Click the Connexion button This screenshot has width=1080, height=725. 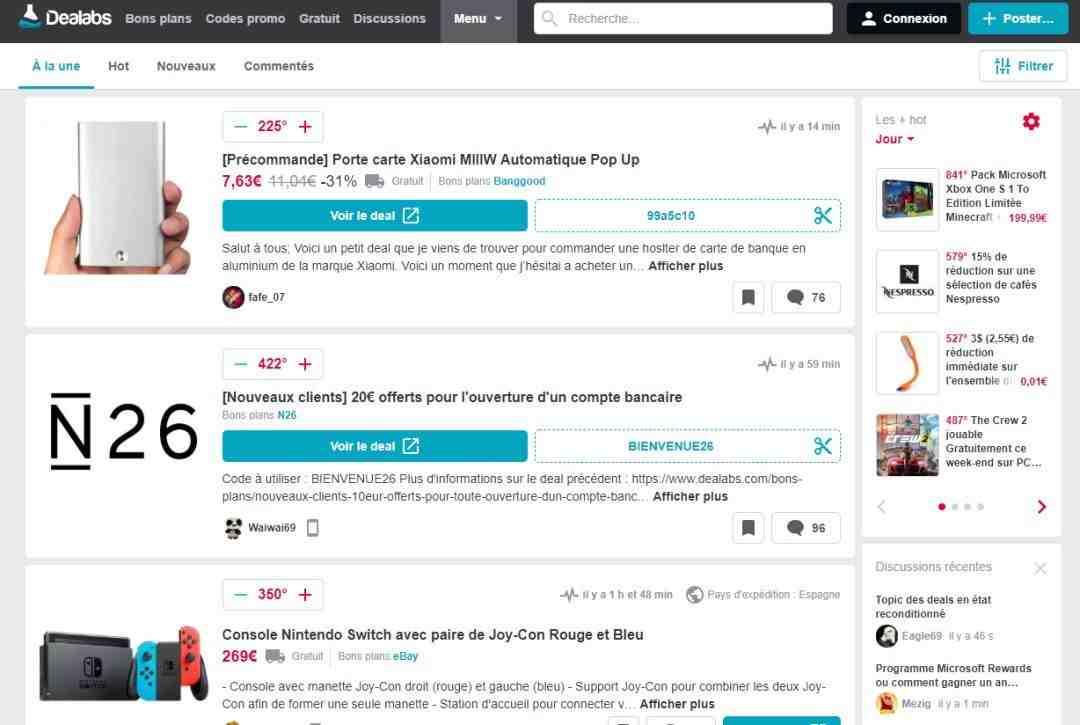coord(903,19)
